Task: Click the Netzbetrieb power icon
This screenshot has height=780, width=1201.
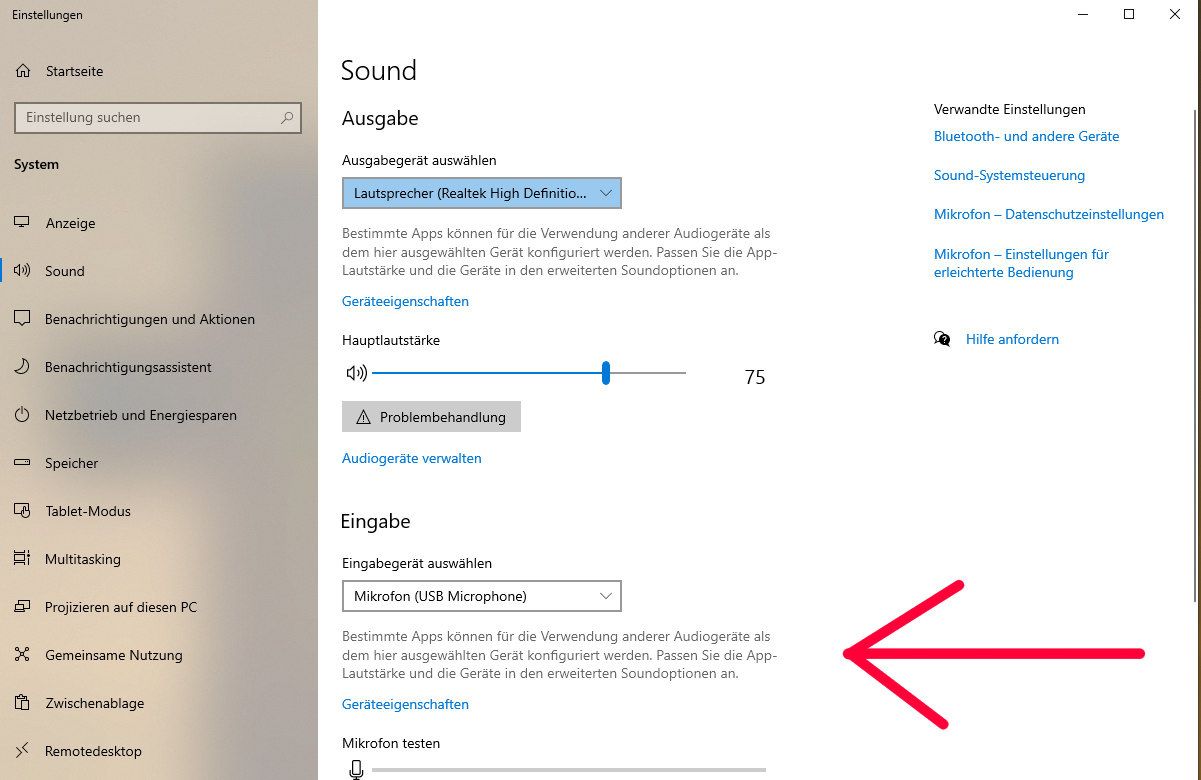Action: coord(23,415)
